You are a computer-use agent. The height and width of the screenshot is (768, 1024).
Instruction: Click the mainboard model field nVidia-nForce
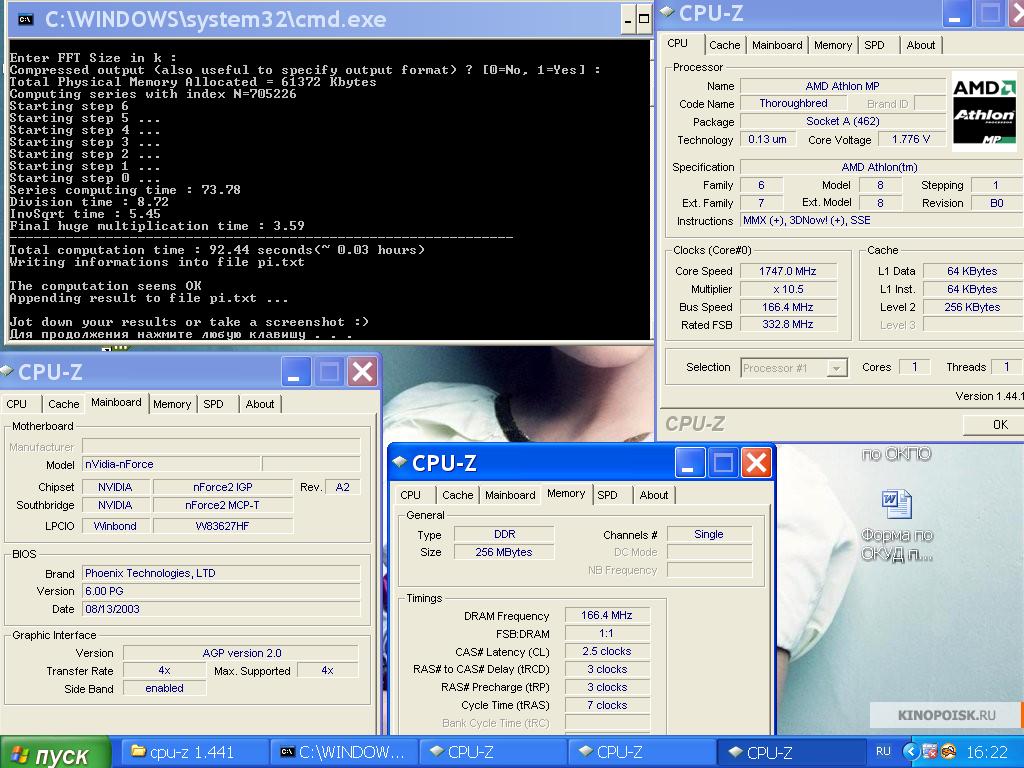171,464
